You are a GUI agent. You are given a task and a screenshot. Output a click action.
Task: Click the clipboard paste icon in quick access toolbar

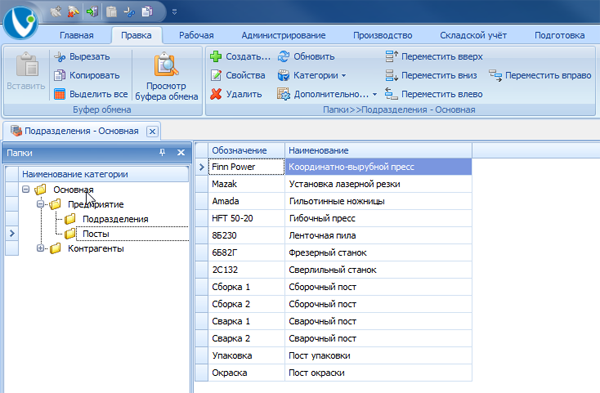click(111, 12)
